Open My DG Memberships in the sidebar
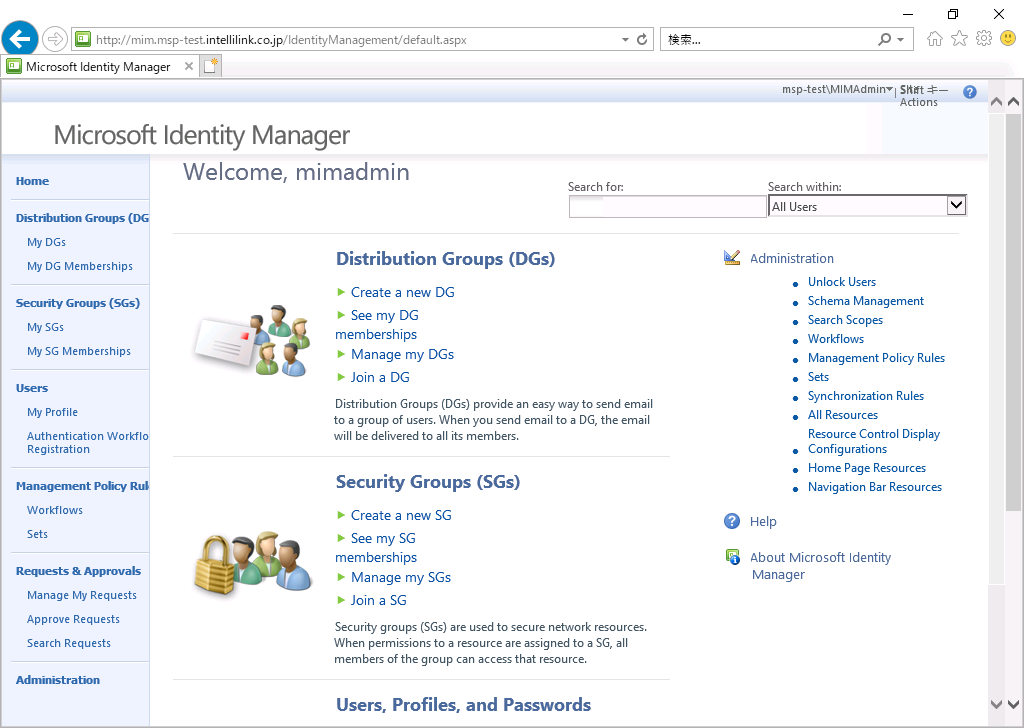The height and width of the screenshot is (728, 1024). point(80,266)
